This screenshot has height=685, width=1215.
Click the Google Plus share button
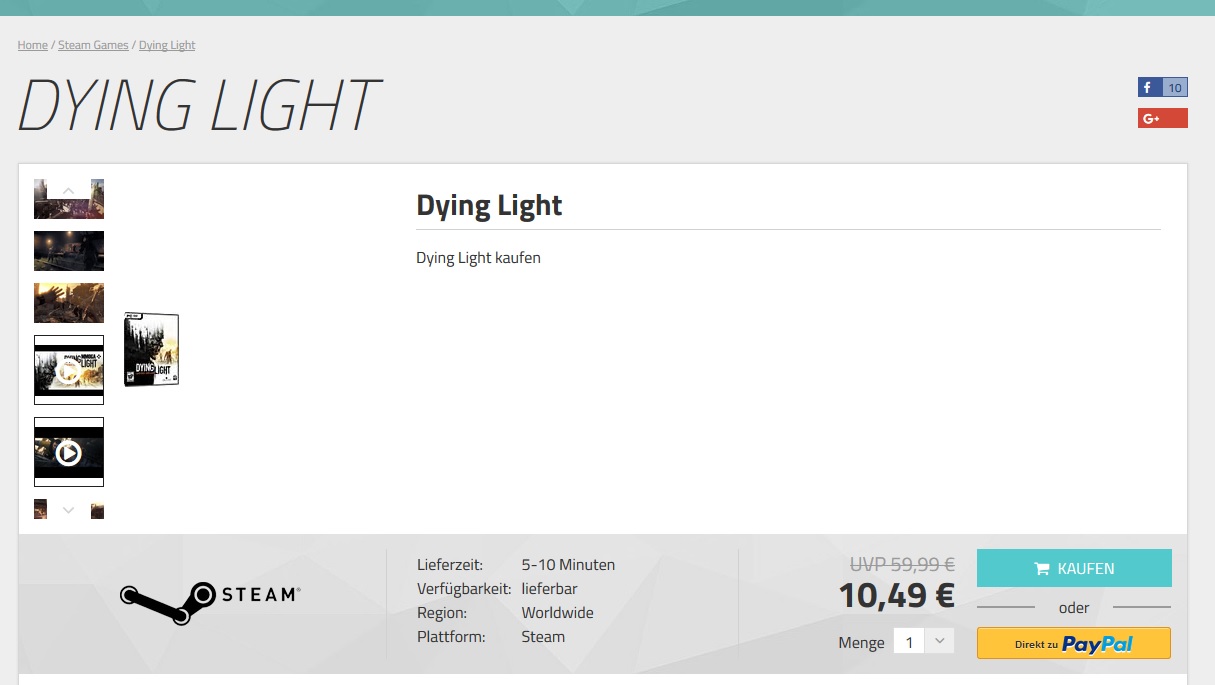[1163, 118]
